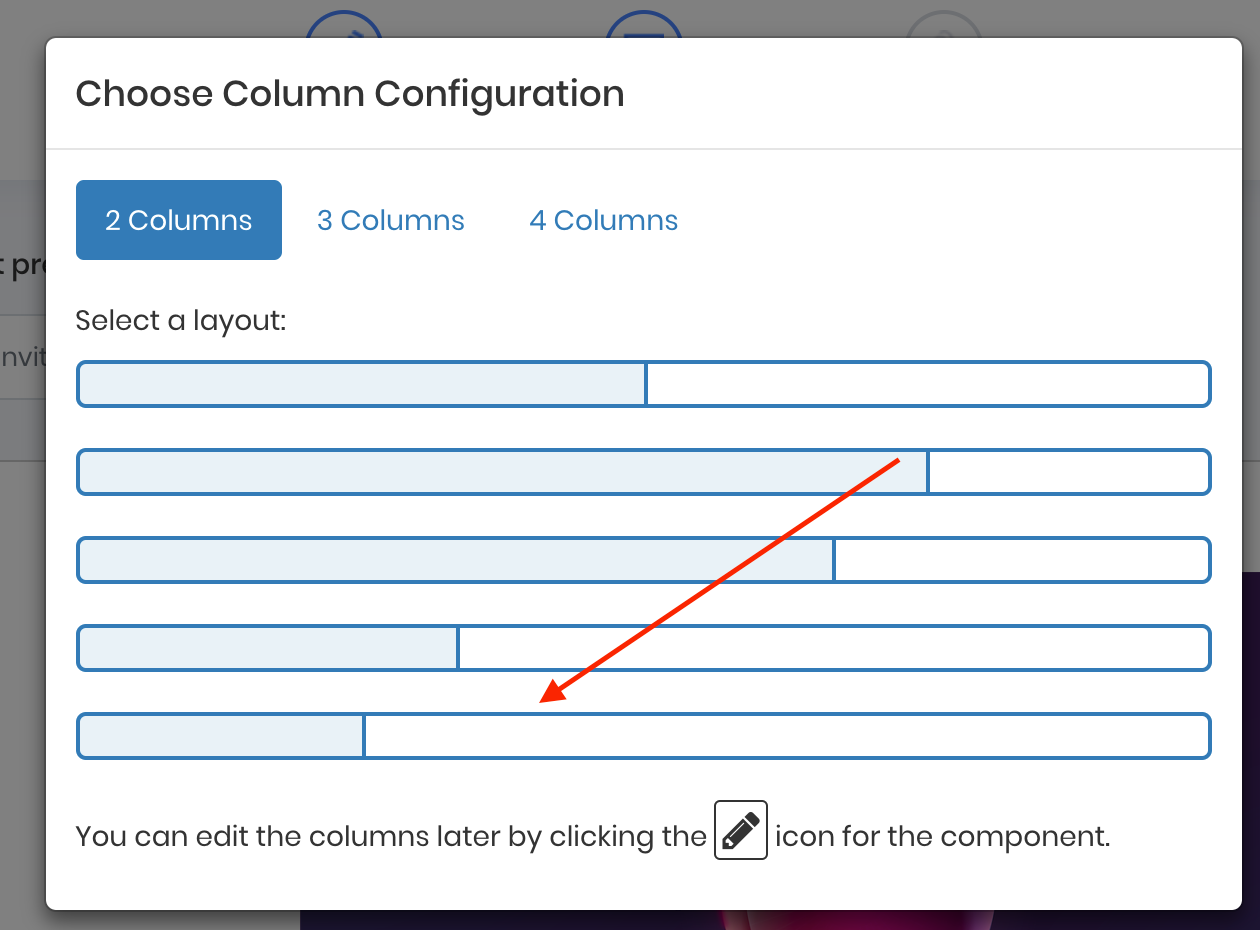Screen dimensions: 1260x930
Task: Click the pencil edit icon in the hint
Action: pyautogui.click(x=741, y=830)
